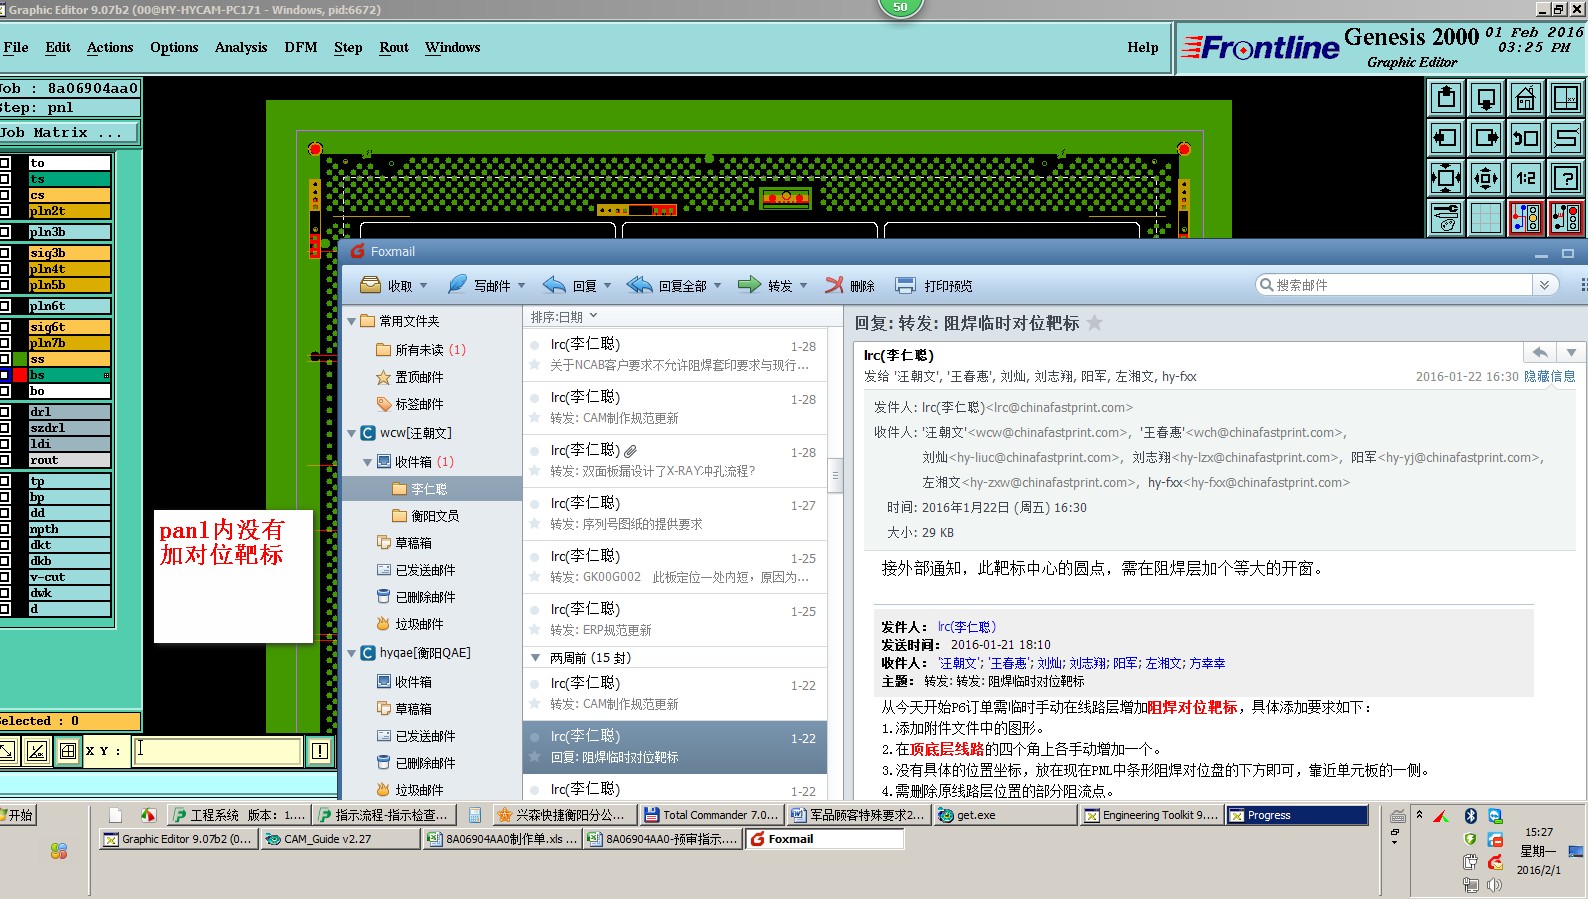The height and width of the screenshot is (899, 1588).
Task: Click the grid display icon
Action: pos(1485,217)
